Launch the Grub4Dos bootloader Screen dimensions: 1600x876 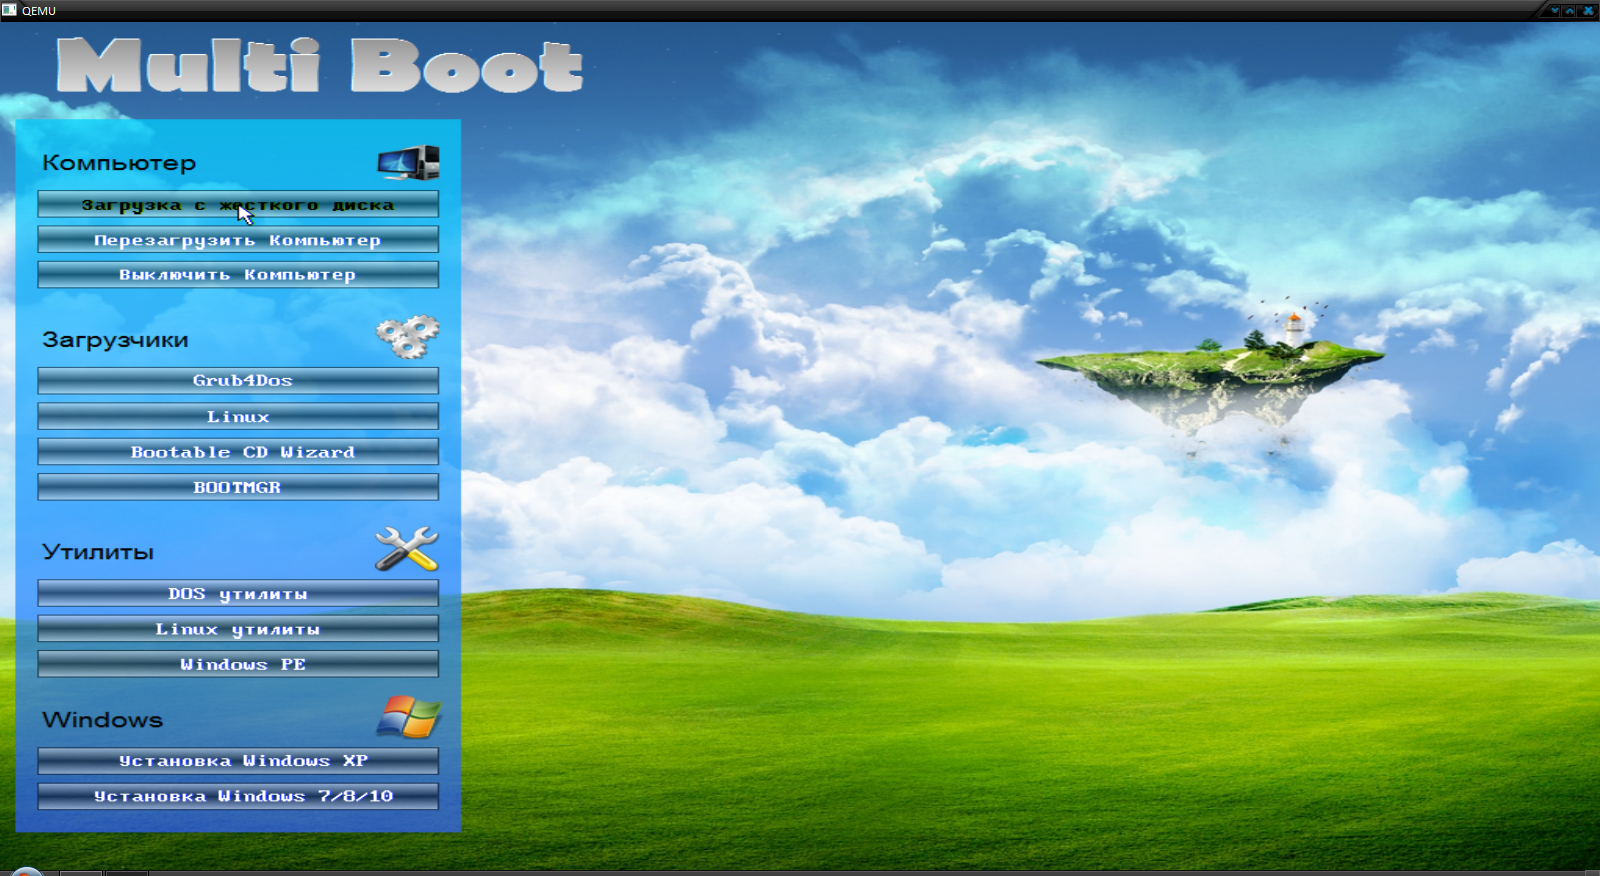238,381
